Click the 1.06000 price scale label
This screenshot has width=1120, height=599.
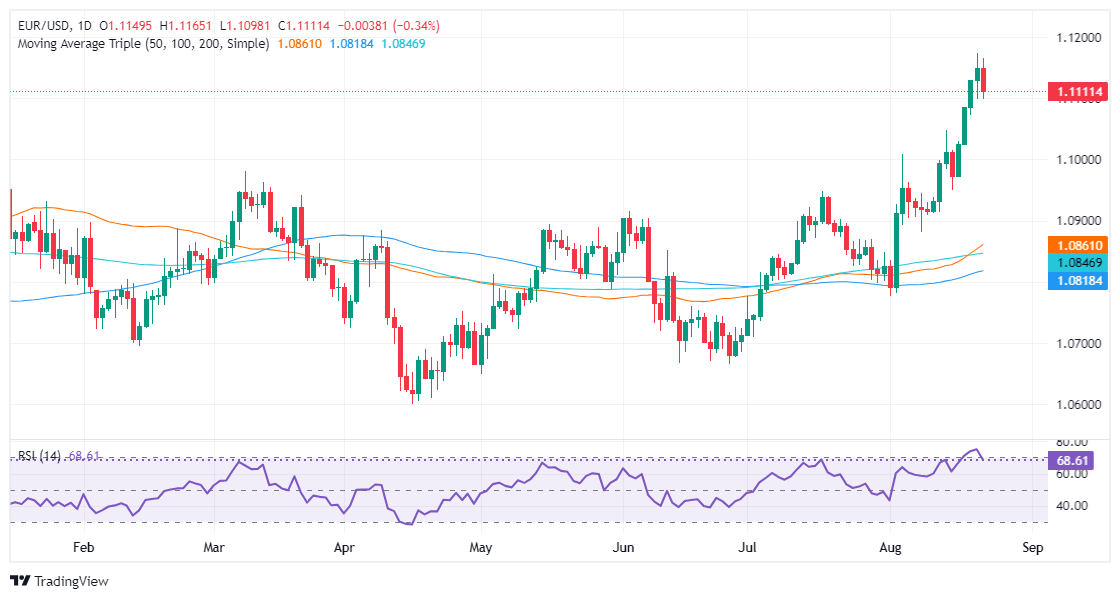coord(1079,405)
